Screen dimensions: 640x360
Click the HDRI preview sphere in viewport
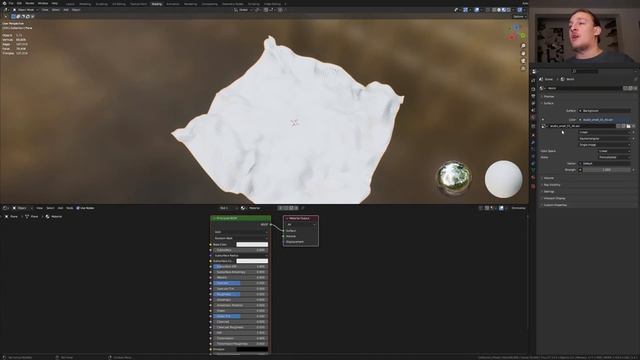pyautogui.click(x=453, y=178)
